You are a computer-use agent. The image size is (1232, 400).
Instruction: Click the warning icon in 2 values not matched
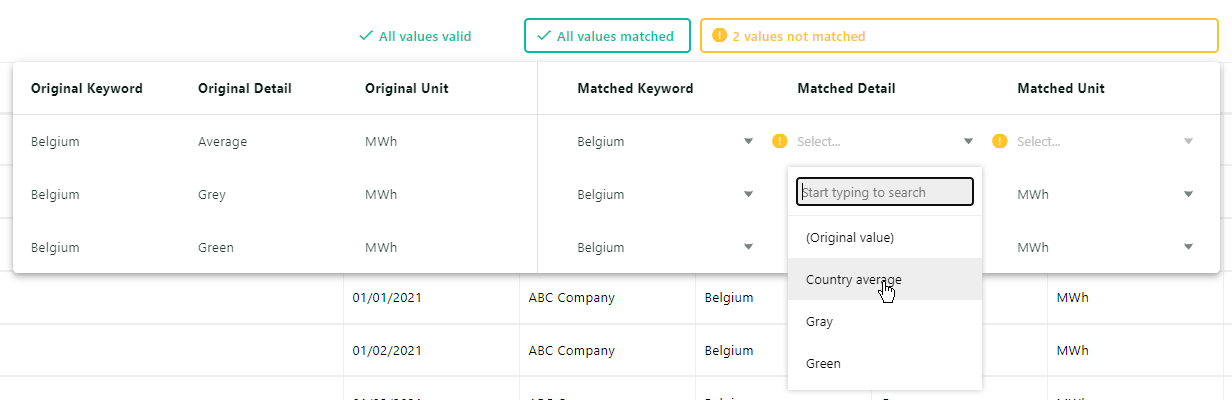(x=718, y=36)
